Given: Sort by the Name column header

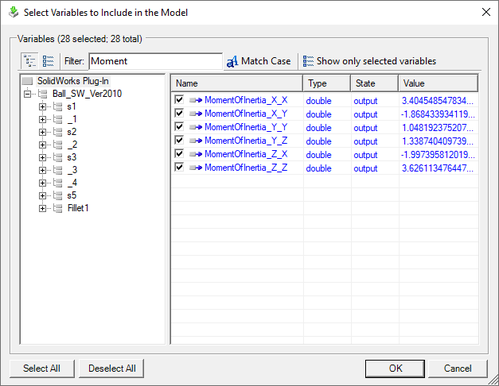Looking at the screenshot, I should pyautogui.click(x=237, y=83).
